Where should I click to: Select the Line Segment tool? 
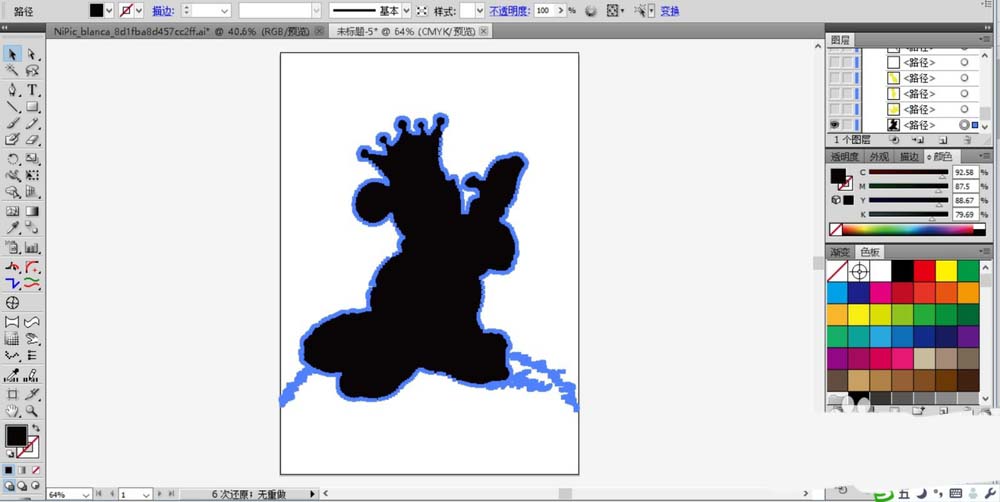[x=12, y=107]
